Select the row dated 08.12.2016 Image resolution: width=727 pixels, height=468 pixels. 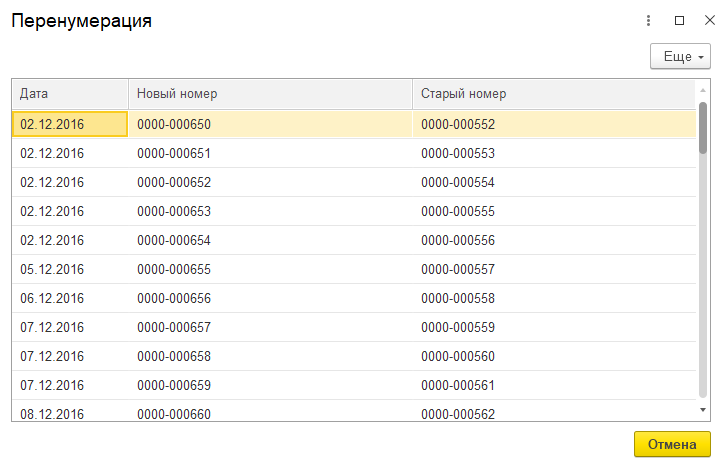354,411
